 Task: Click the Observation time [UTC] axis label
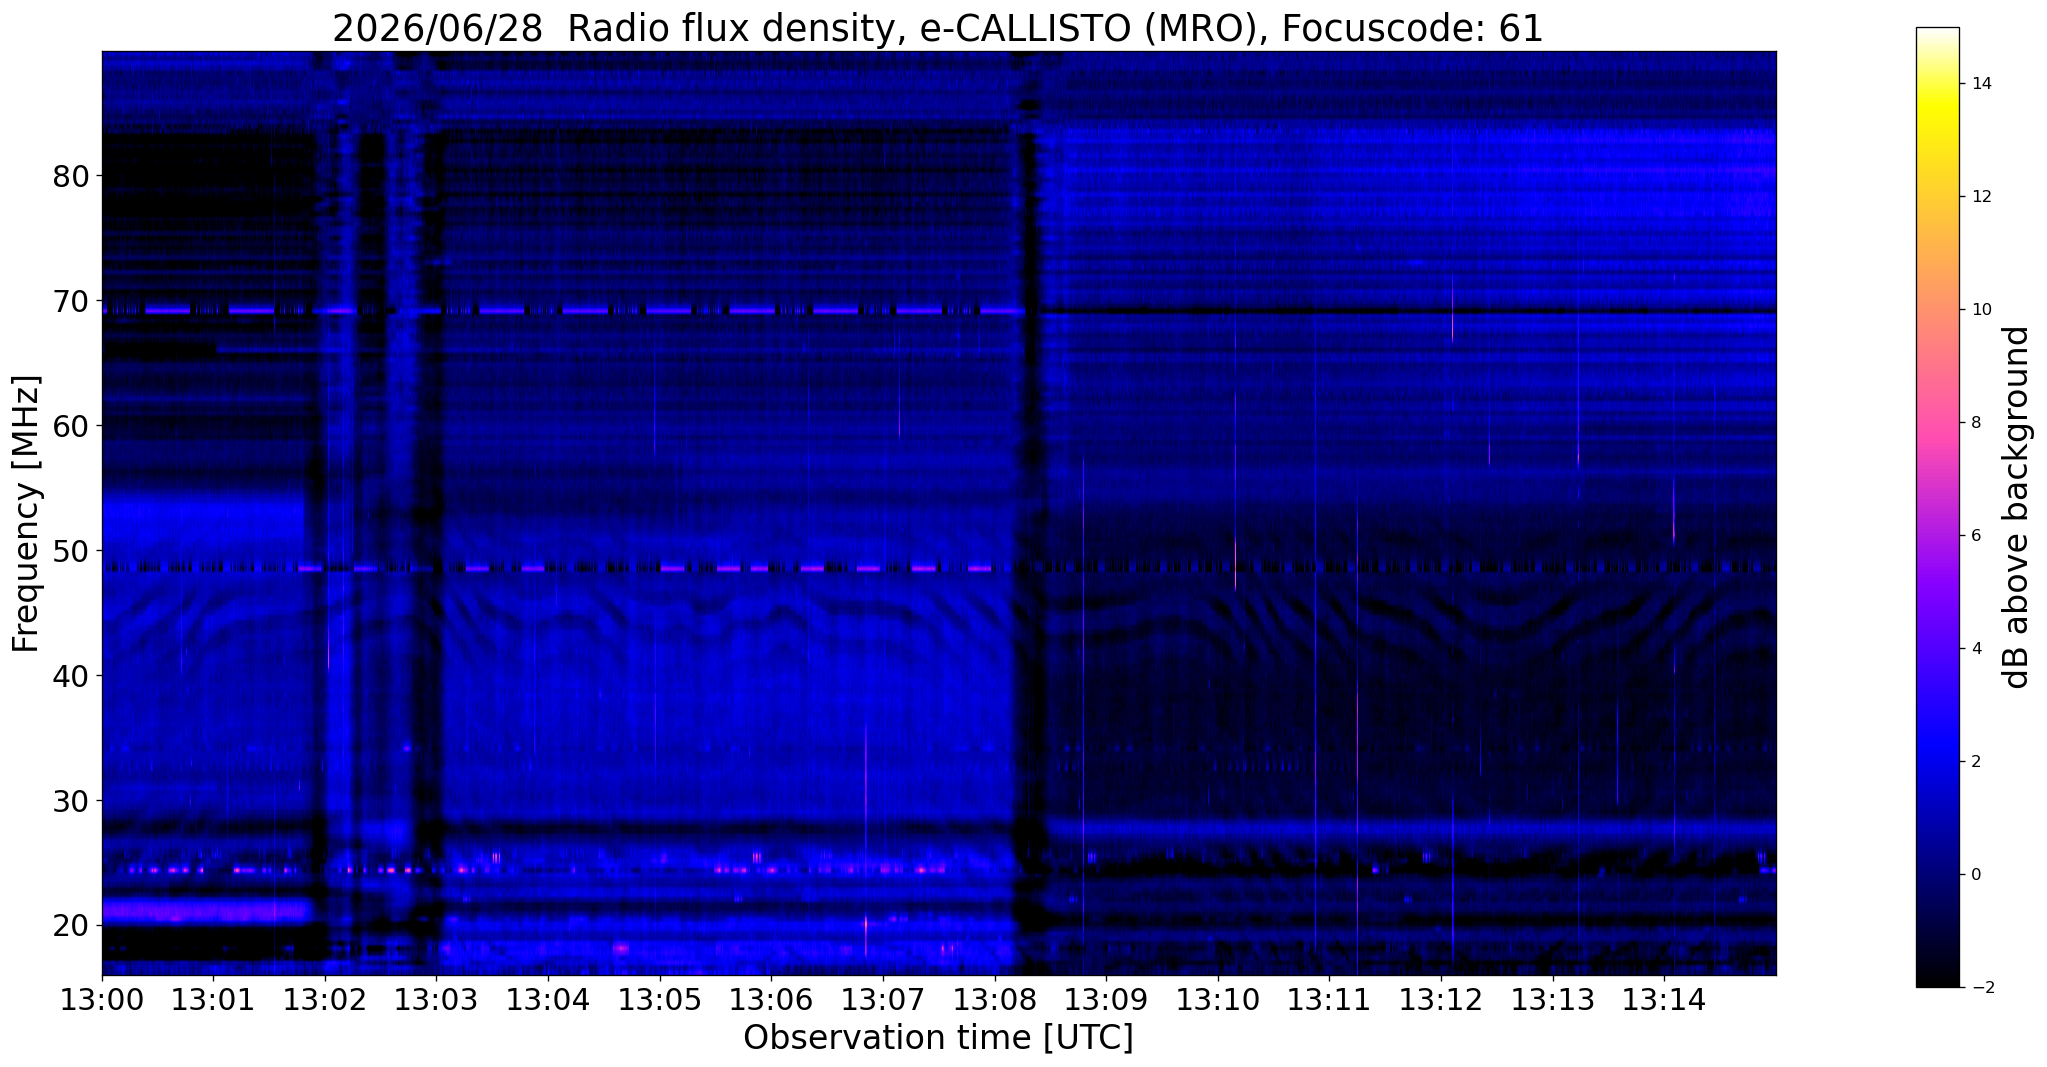[938, 1038]
